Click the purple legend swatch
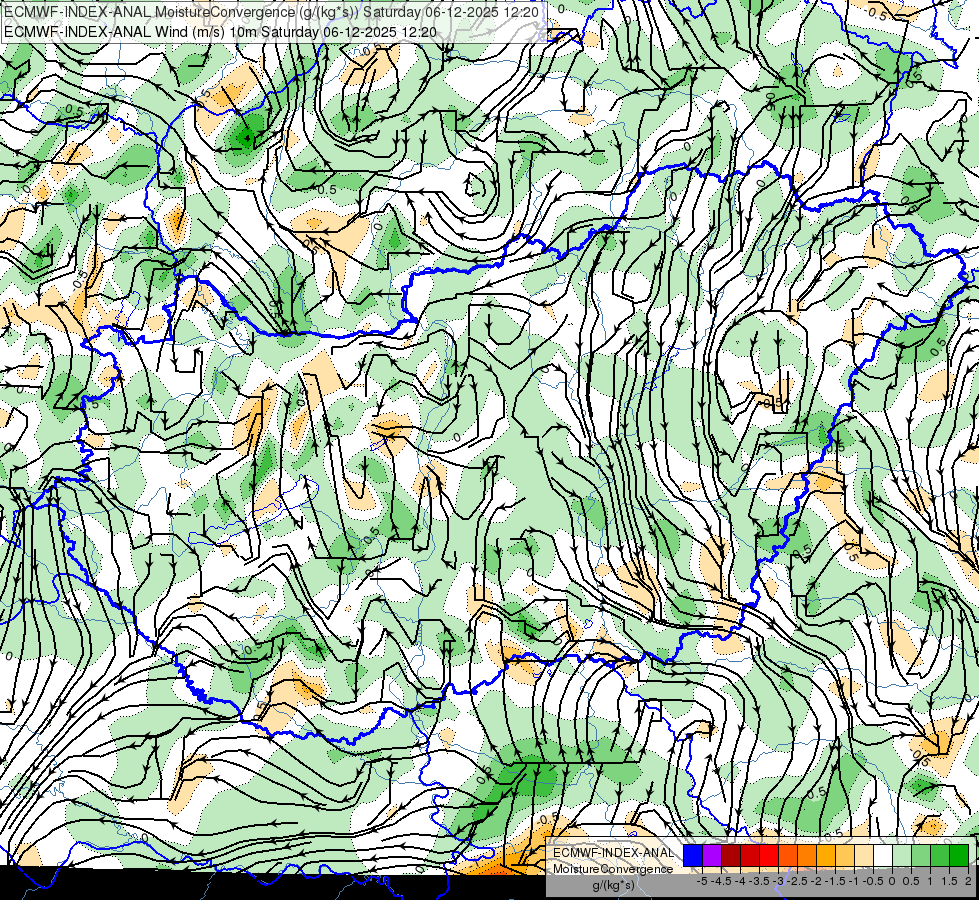This screenshot has width=979, height=900. coord(712,856)
